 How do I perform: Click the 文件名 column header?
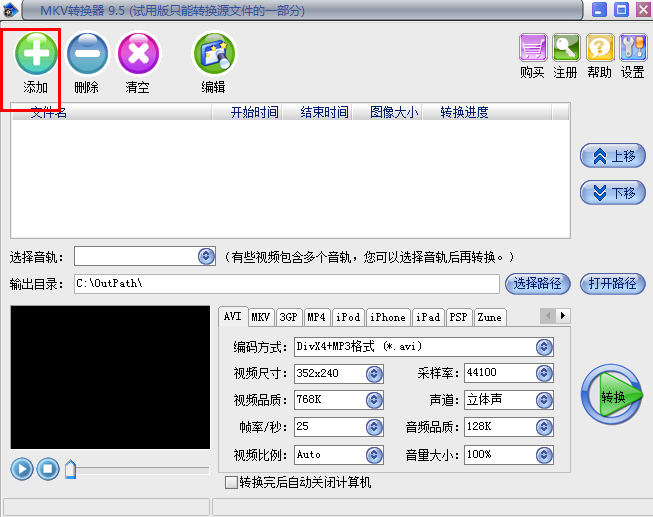112,112
